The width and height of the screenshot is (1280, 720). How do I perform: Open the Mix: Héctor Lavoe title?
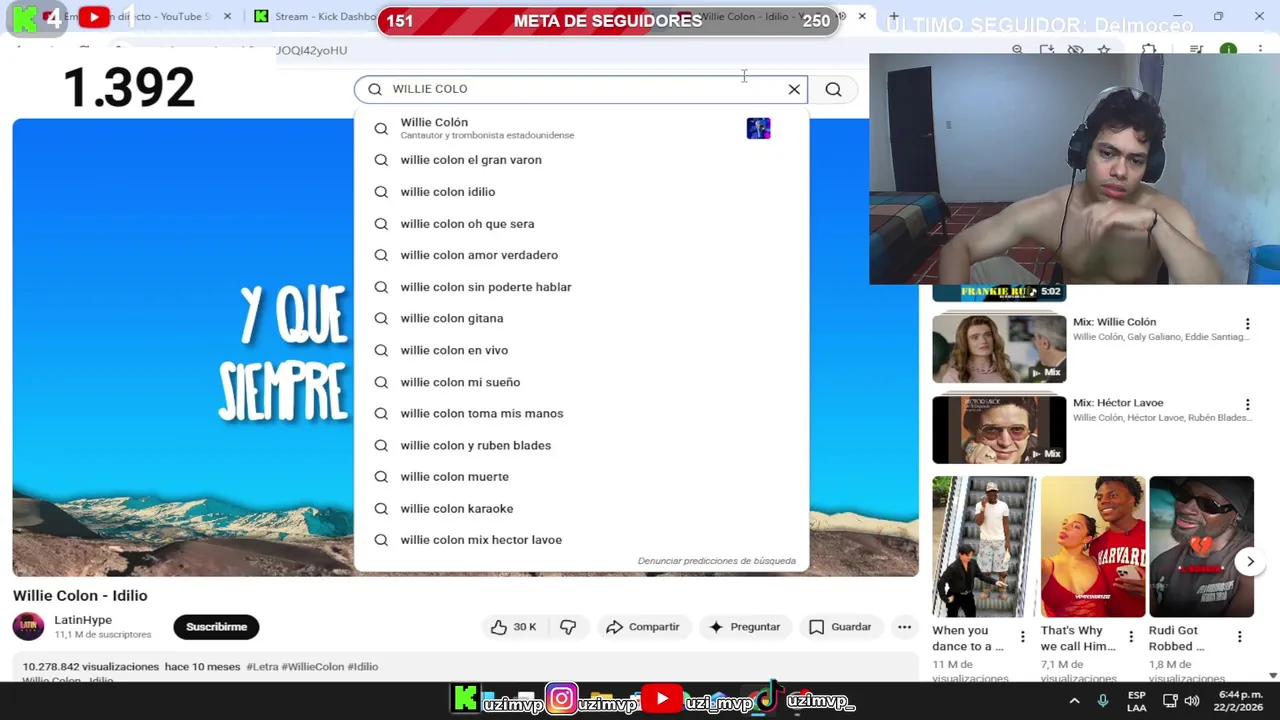[x=1118, y=403]
